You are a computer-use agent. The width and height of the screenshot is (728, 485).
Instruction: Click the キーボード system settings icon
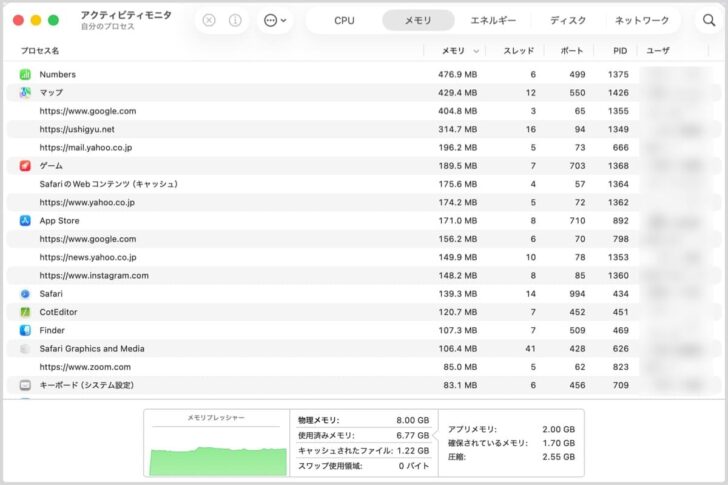click(x=25, y=385)
